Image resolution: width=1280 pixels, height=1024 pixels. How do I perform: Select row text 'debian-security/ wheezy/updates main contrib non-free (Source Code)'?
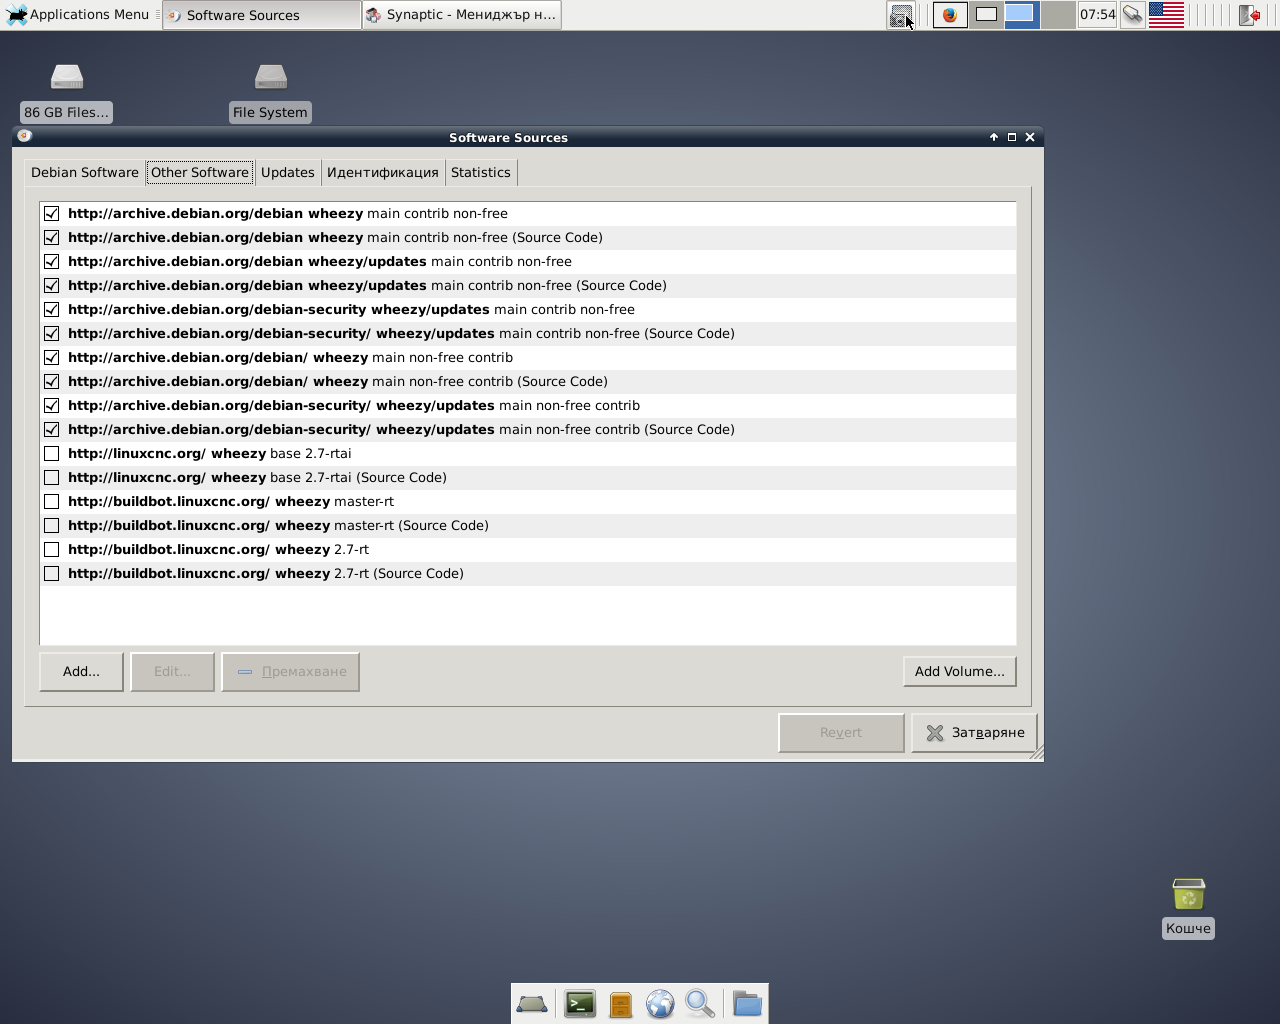(401, 334)
